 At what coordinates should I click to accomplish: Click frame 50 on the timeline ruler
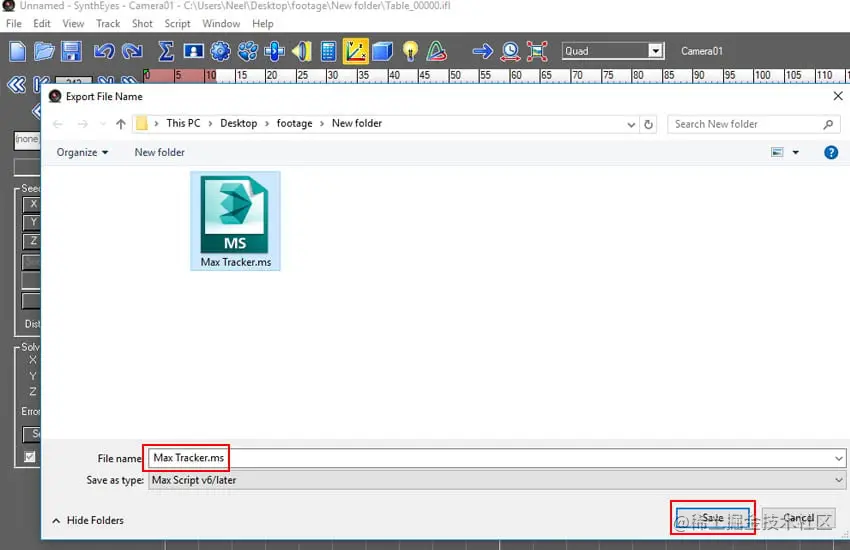(x=455, y=75)
